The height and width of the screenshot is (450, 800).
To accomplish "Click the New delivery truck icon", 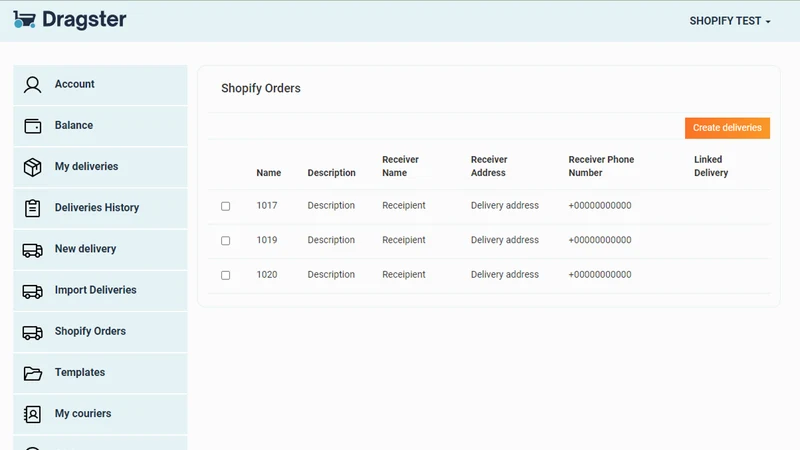I will pyautogui.click(x=33, y=249).
